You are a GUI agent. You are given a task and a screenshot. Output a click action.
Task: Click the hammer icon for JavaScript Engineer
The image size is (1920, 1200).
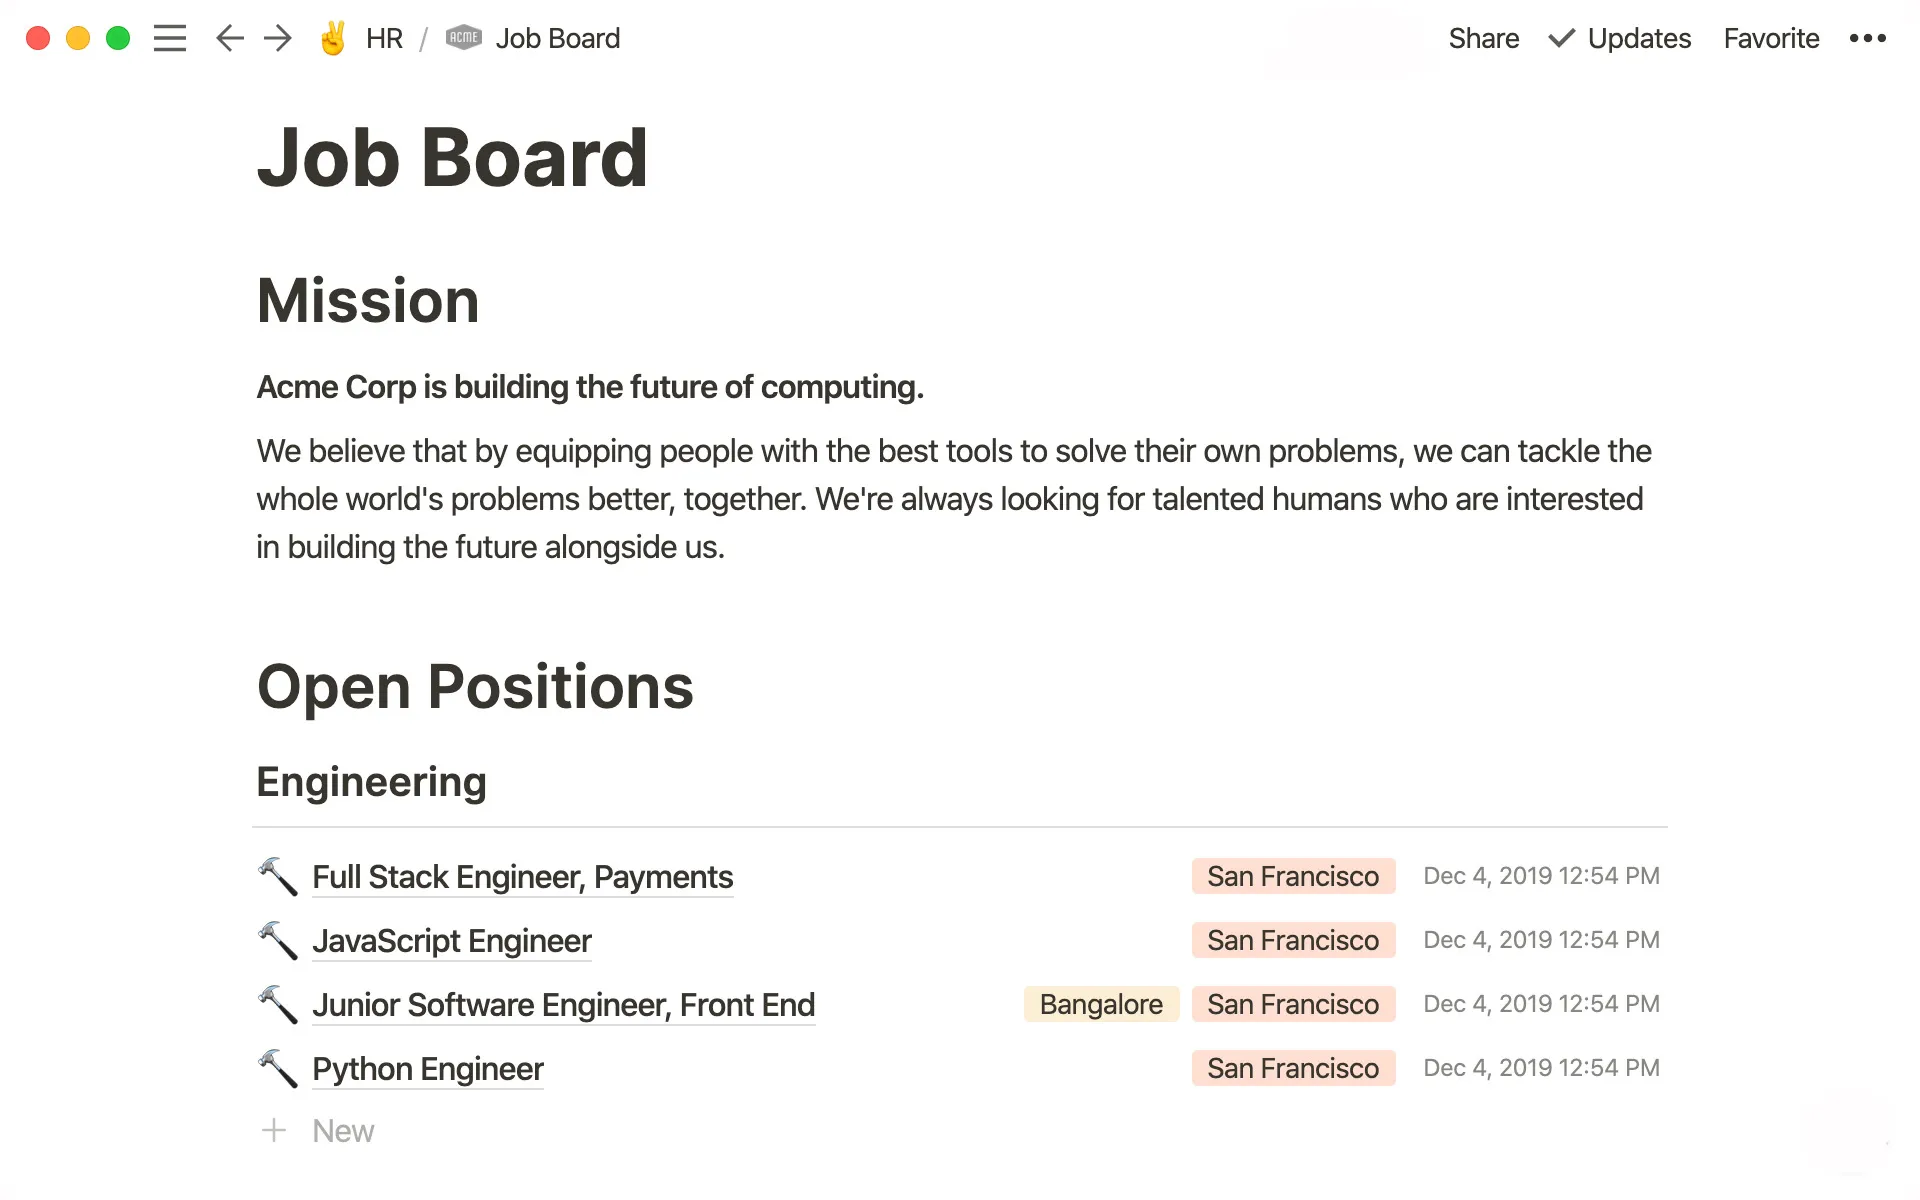pyautogui.click(x=276, y=940)
